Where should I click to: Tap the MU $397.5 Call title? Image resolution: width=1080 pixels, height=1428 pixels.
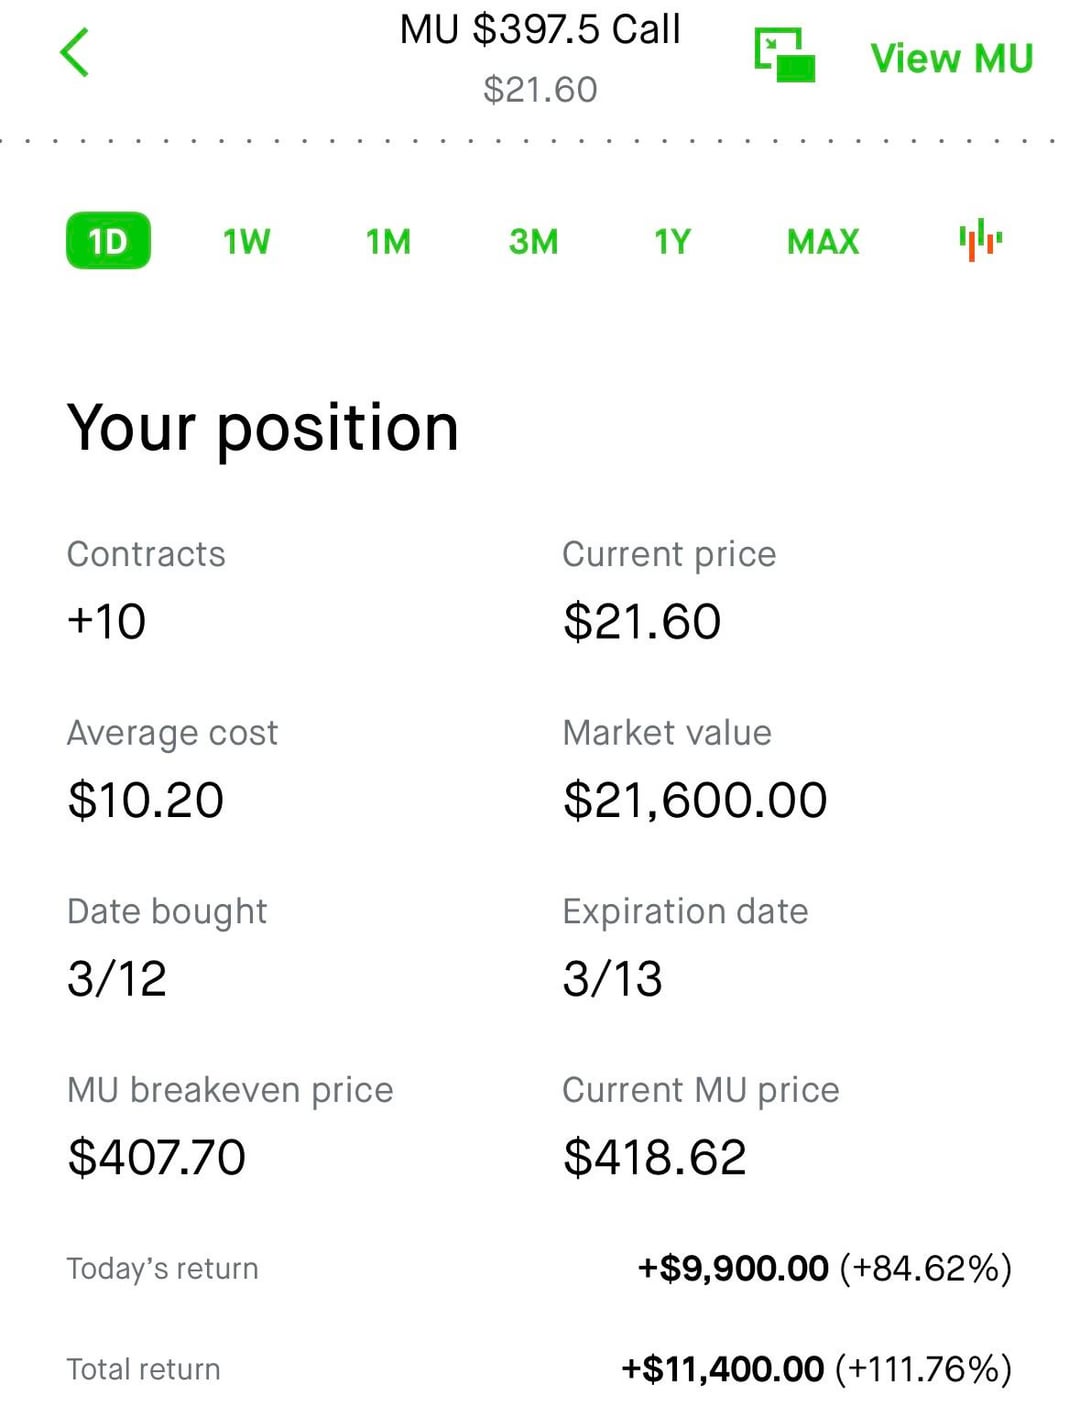pos(540,29)
